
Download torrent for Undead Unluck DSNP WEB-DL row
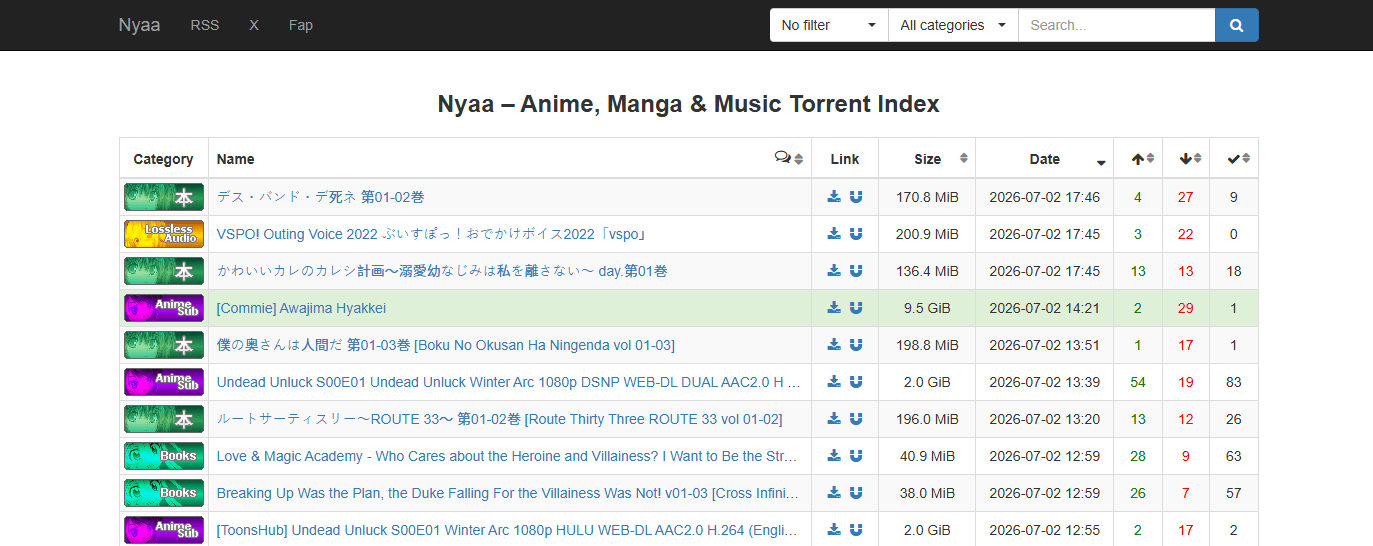[x=834, y=382]
